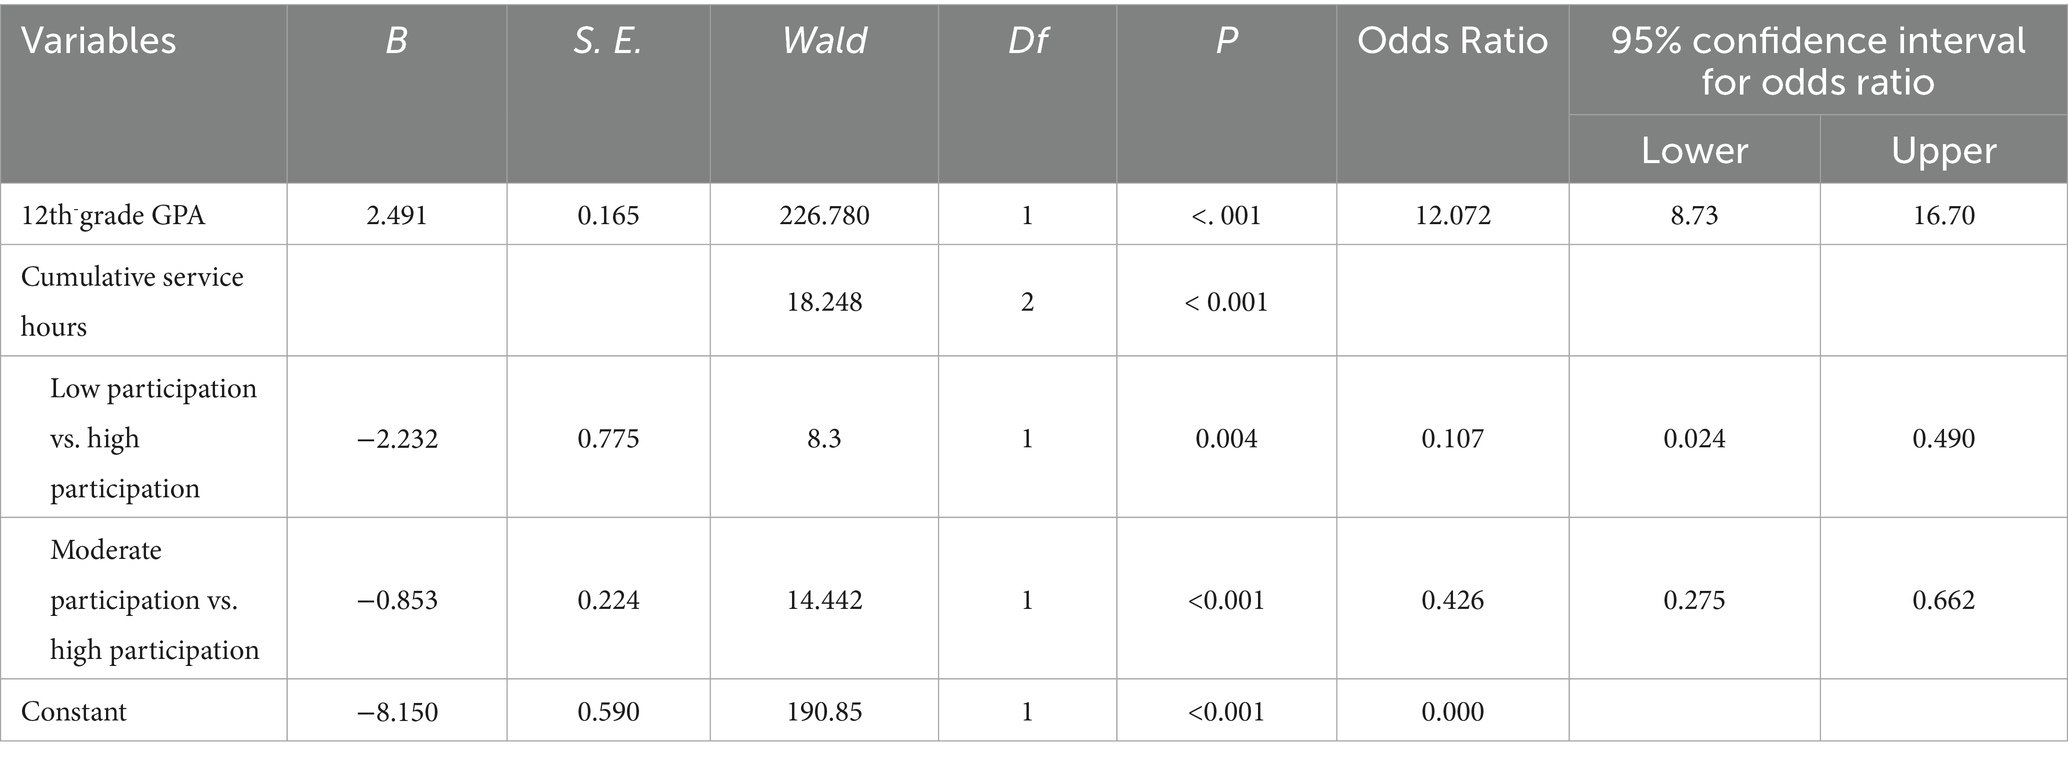
Task: Click the −8.150 constant coefficient cell
Action: tap(397, 712)
